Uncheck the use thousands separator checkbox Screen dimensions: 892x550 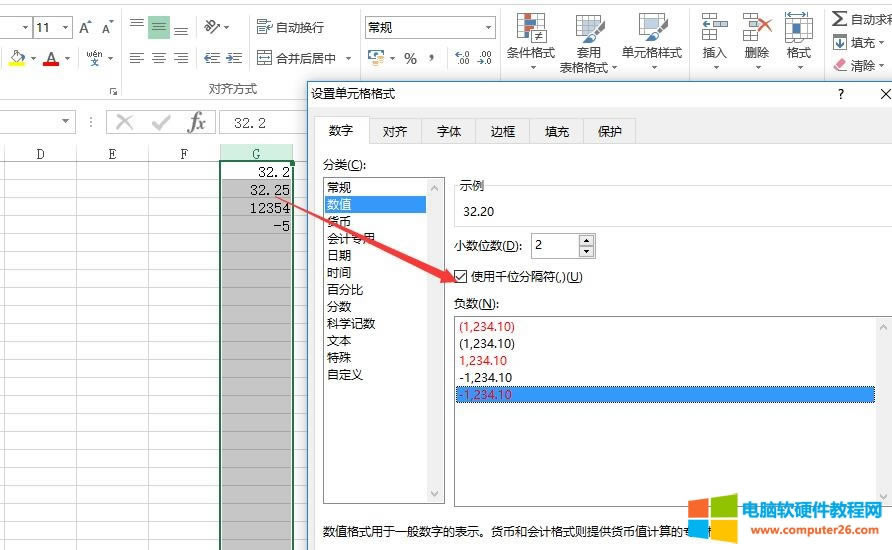click(461, 276)
